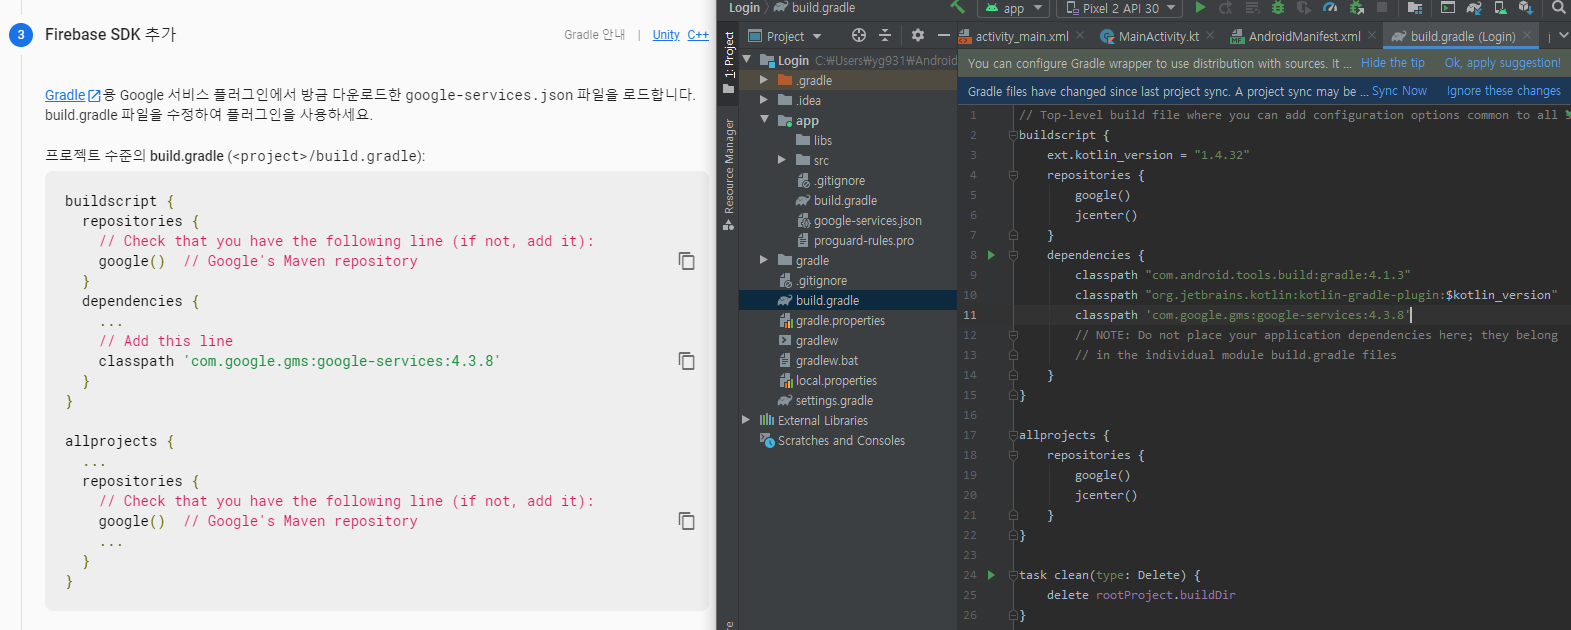The image size is (1571, 630).
Task: Click Ok, apply suggestion! link
Action: coord(1502,63)
